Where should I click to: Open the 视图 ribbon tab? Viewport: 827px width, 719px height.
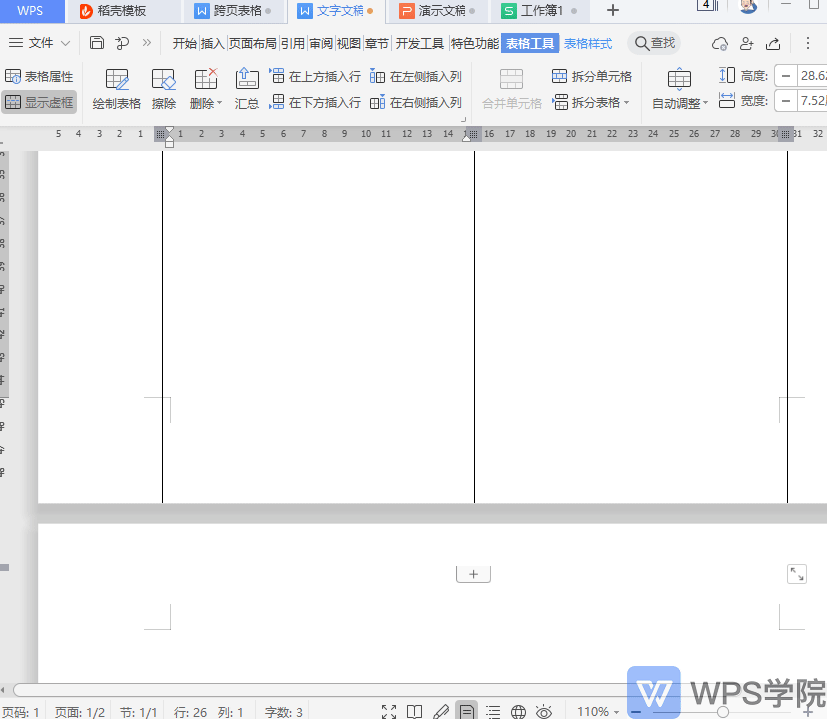coord(349,43)
